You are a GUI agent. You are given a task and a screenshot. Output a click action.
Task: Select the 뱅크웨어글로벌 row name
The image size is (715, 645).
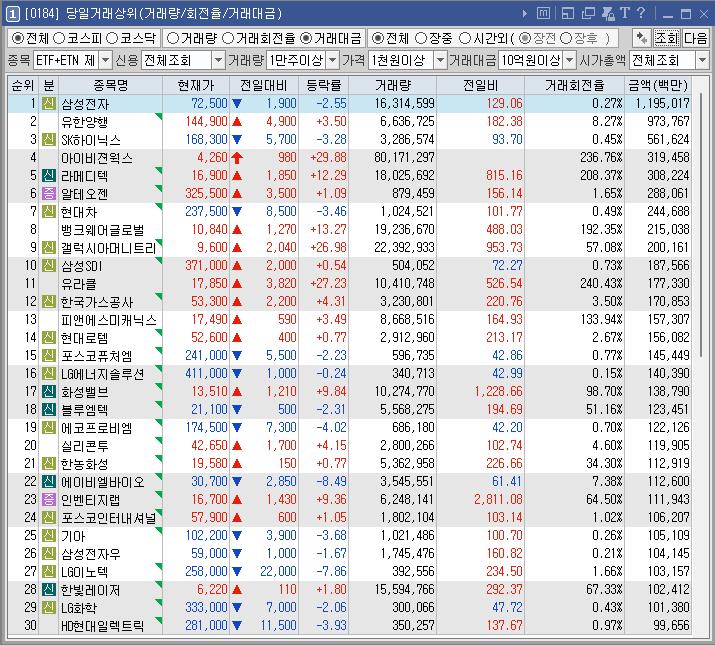pos(103,229)
